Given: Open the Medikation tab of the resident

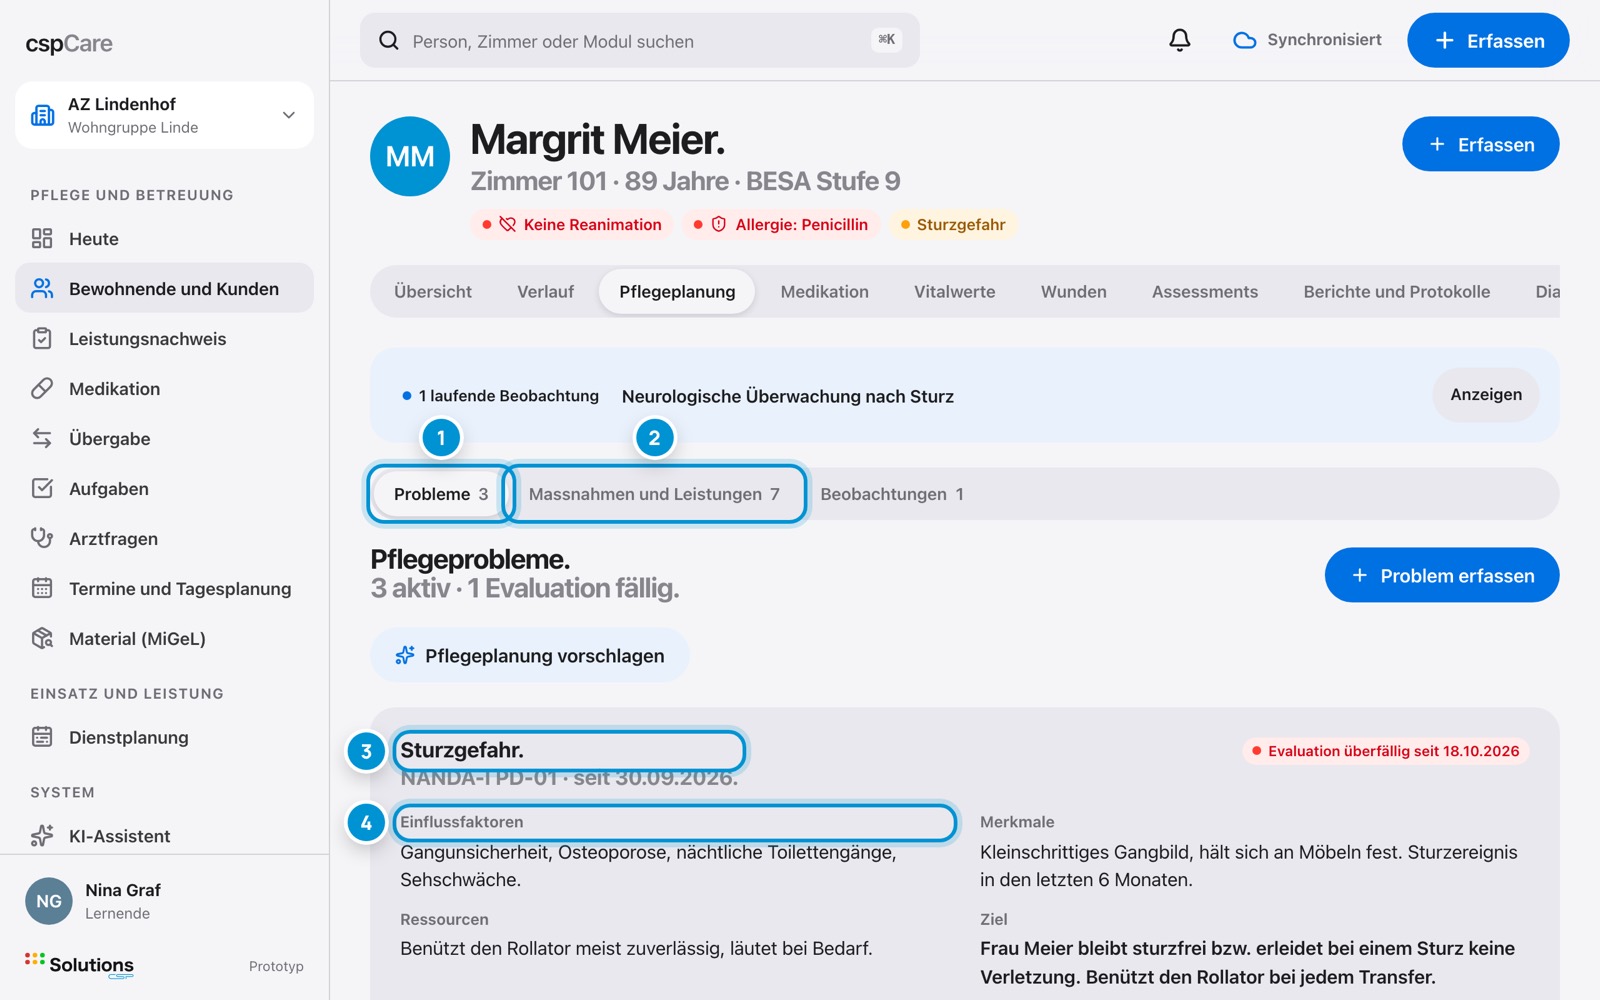Looking at the screenshot, I should click(825, 292).
